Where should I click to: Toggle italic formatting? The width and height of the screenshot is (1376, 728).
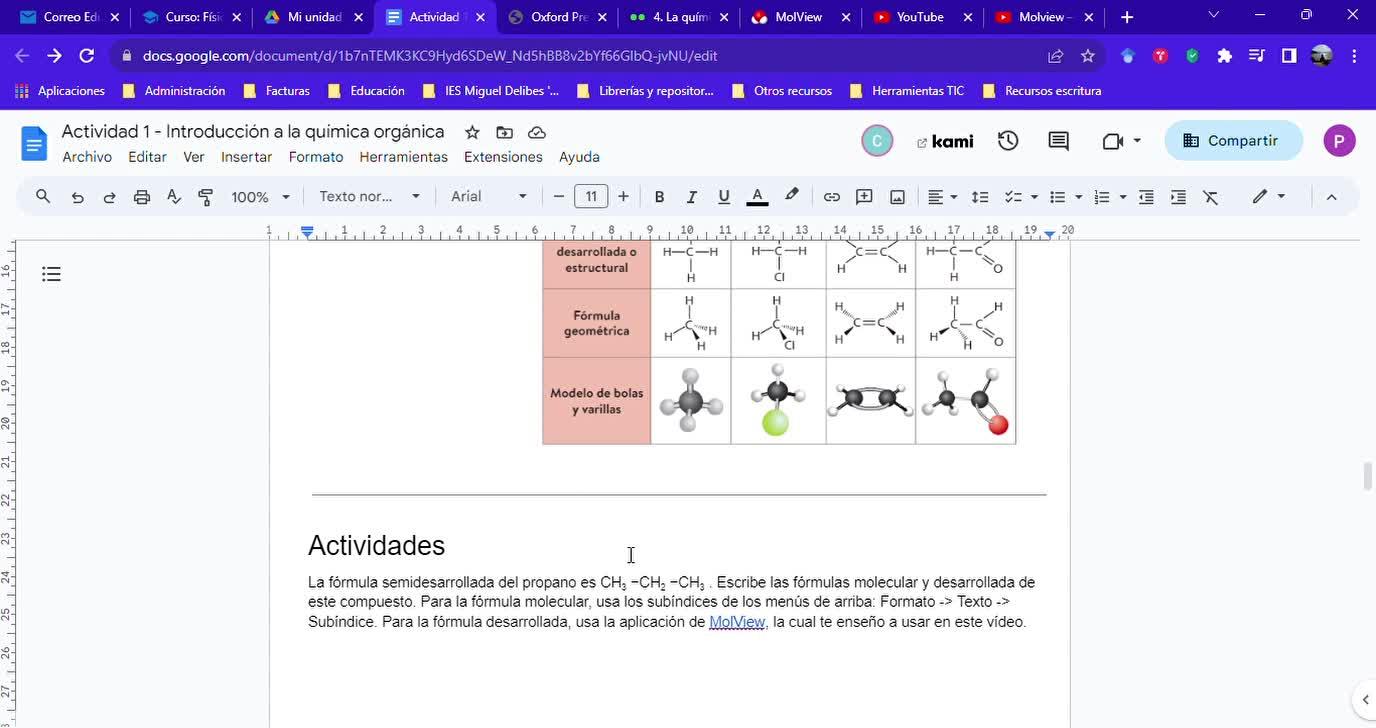[x=691, y=197]
